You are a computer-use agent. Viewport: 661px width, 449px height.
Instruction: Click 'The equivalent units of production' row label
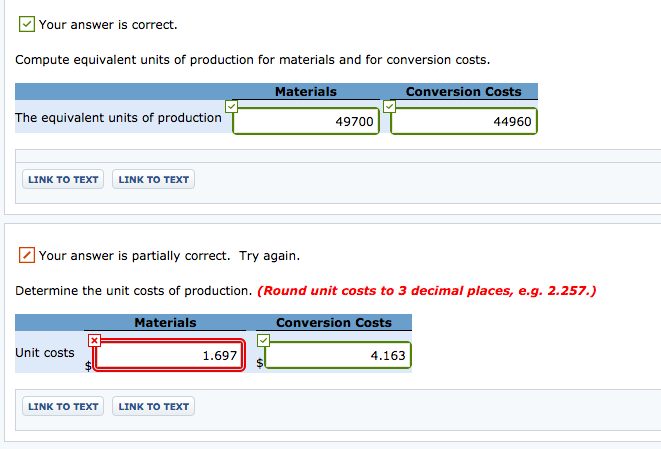point(118,118)
